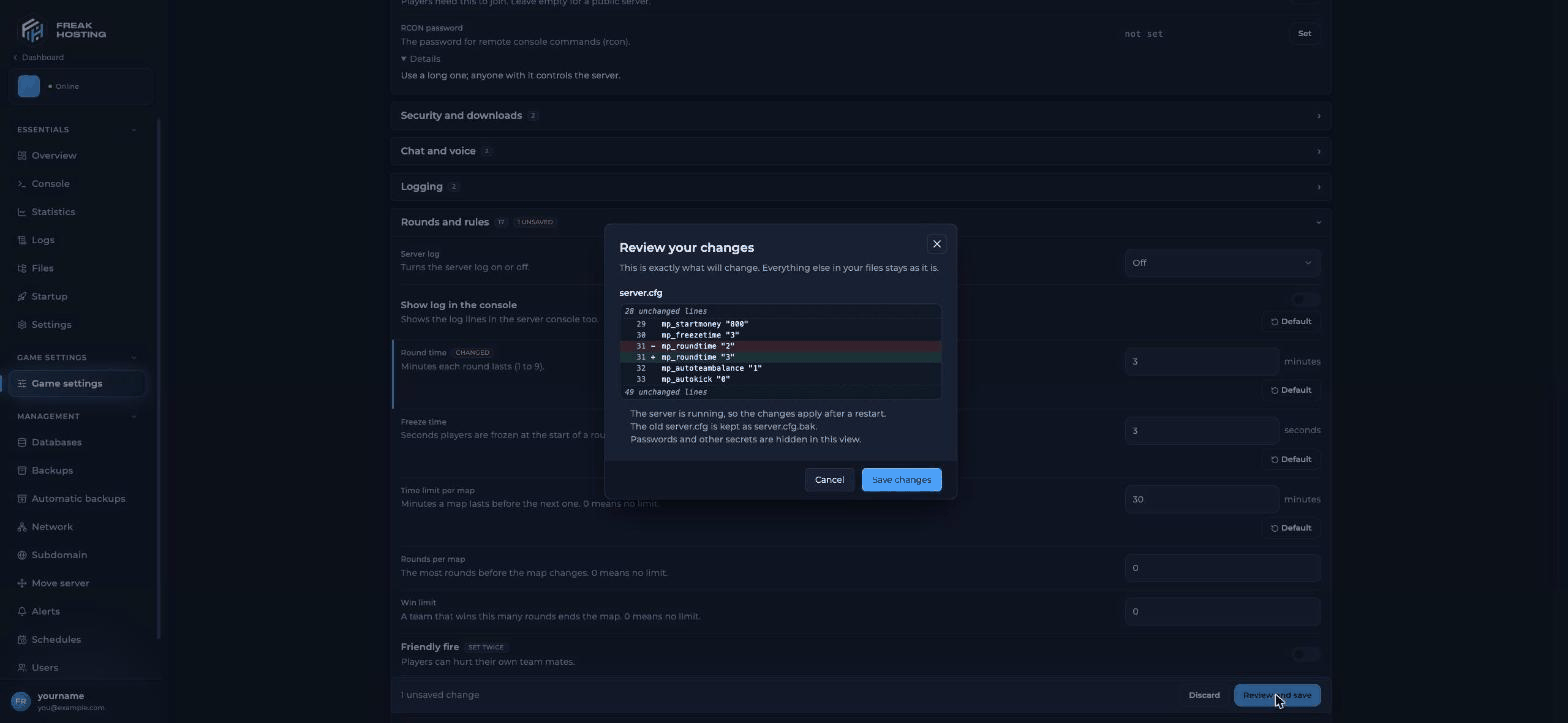Toggle the Friendly fire switch

coord(1306,655)
